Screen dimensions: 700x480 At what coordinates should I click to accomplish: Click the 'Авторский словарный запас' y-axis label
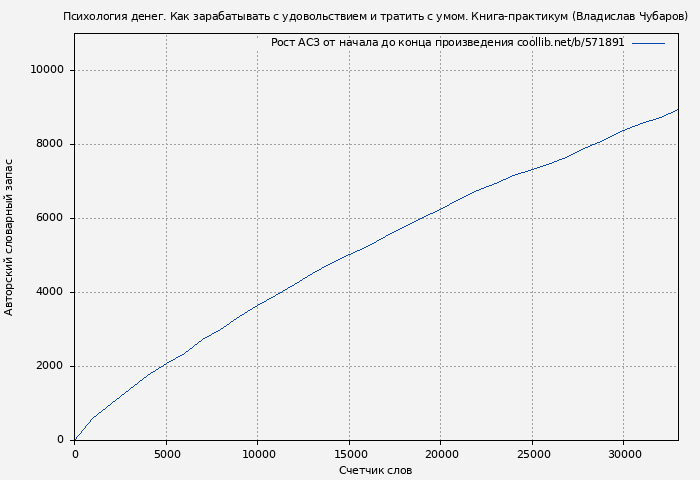click(x=10, y=237)
